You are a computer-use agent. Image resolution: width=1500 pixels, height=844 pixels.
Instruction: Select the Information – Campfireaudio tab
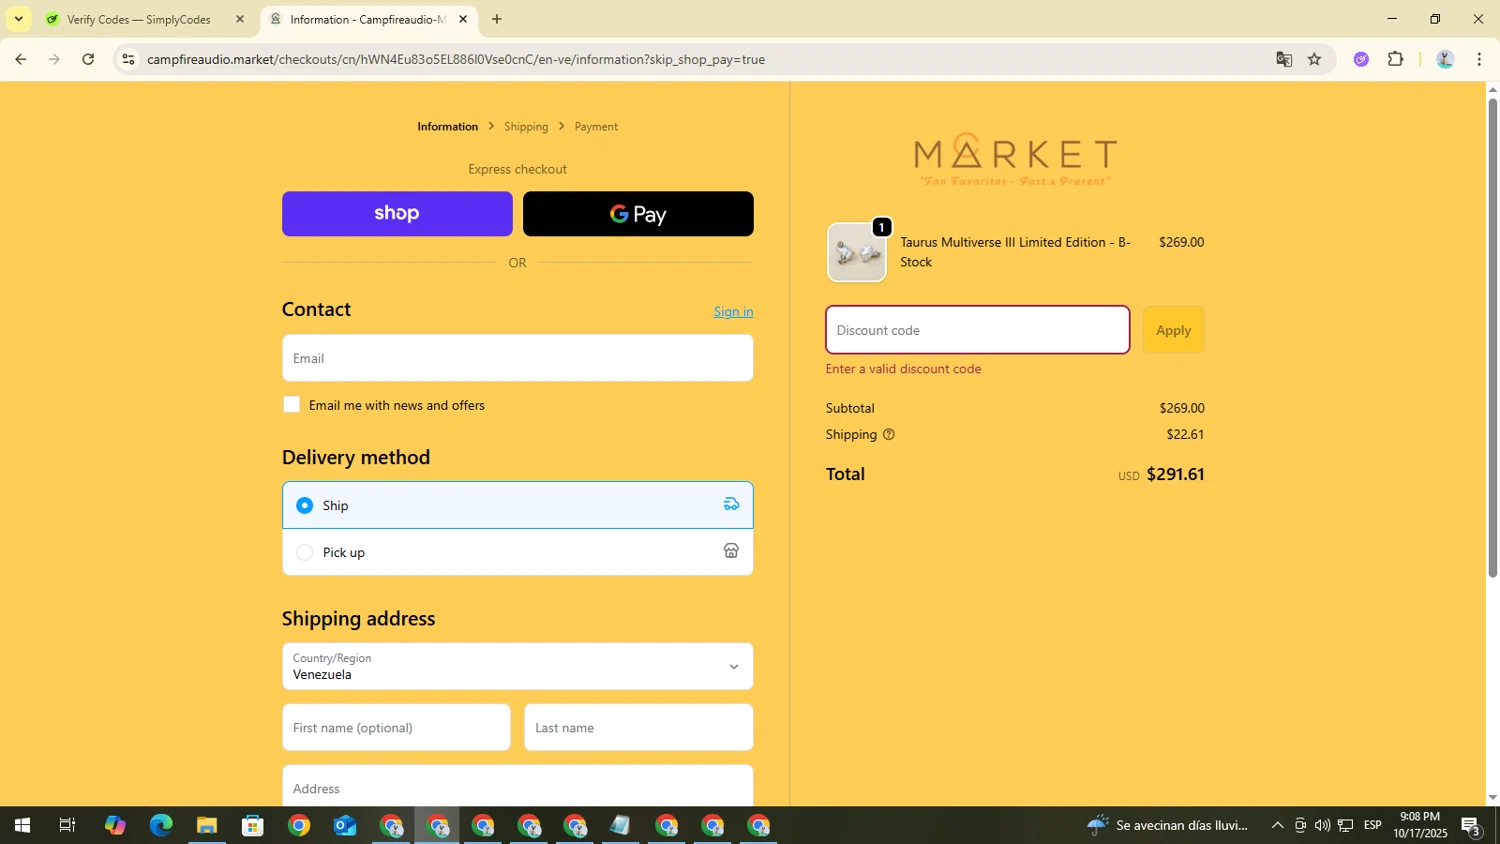point(368,19)
